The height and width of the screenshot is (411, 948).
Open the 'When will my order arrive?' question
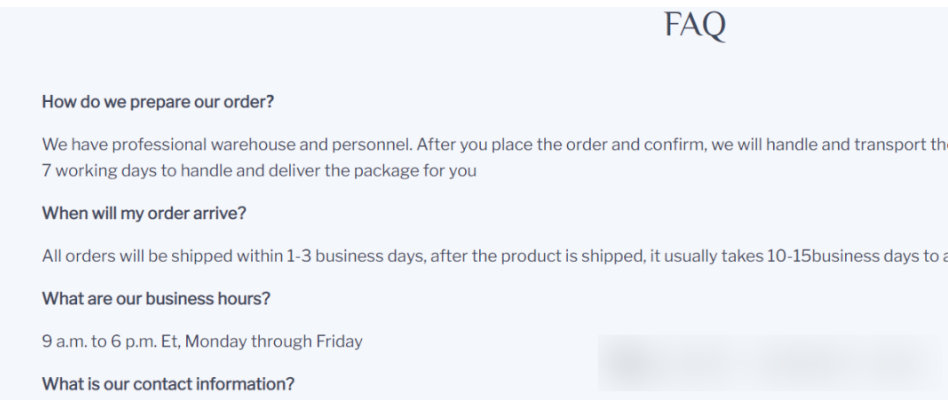tap(144, 213)
